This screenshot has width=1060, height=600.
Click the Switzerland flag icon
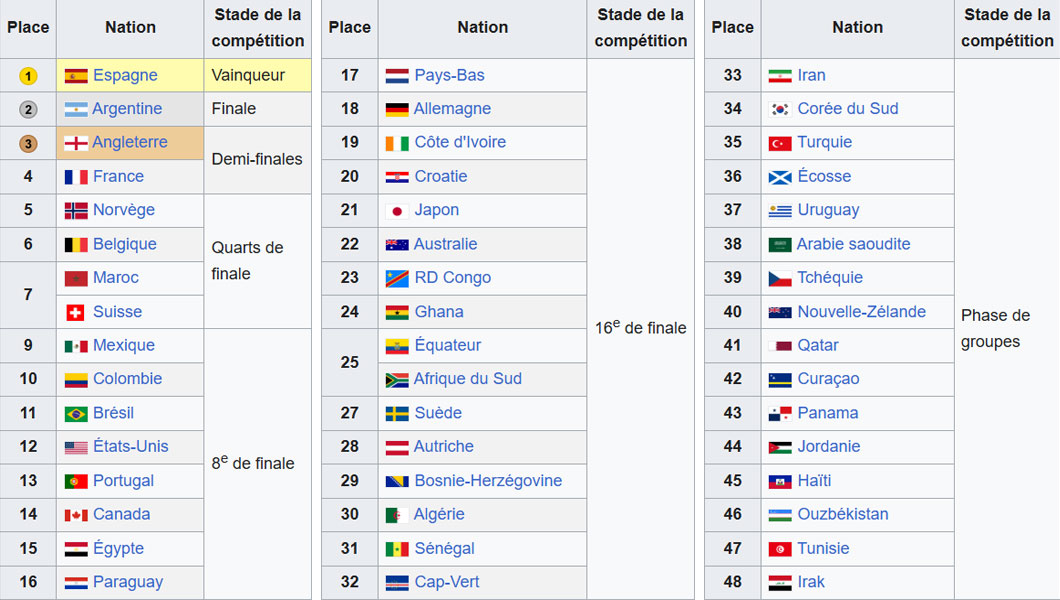pos(75,312)
